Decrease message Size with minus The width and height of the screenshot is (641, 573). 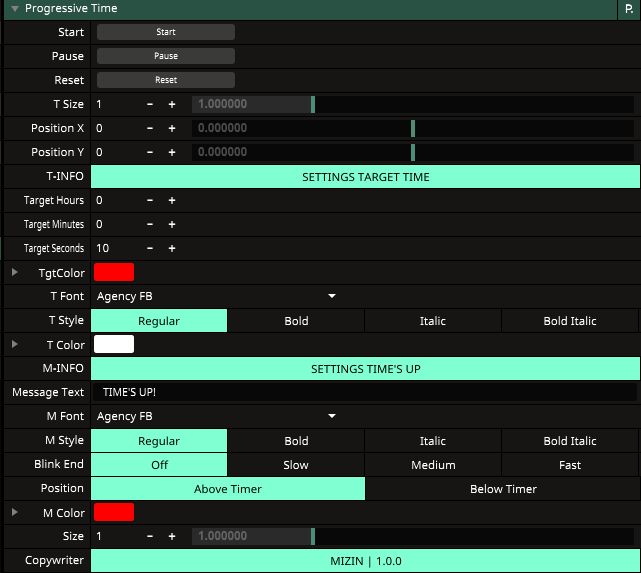(x=150, y=536)
